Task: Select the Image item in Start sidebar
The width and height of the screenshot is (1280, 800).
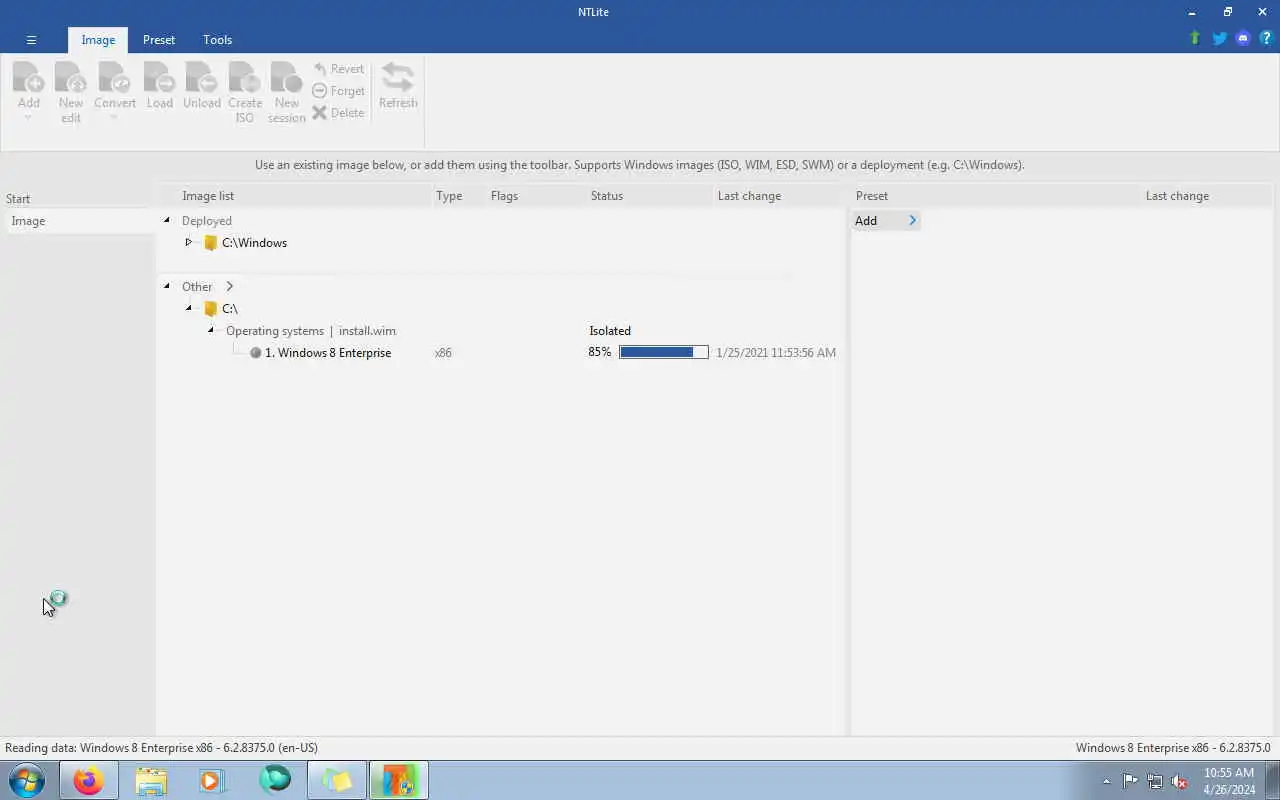Action: [80, 221]
